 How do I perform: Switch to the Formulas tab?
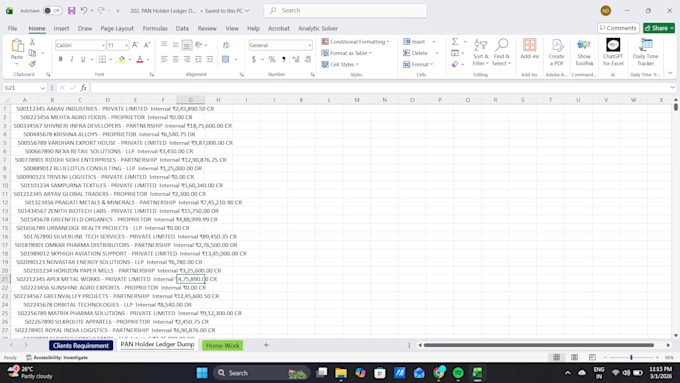pos(155,28)
